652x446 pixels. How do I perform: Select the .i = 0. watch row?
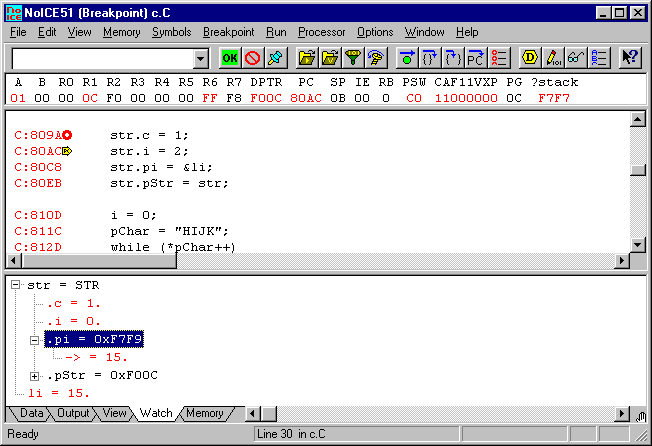click(73, 321)
